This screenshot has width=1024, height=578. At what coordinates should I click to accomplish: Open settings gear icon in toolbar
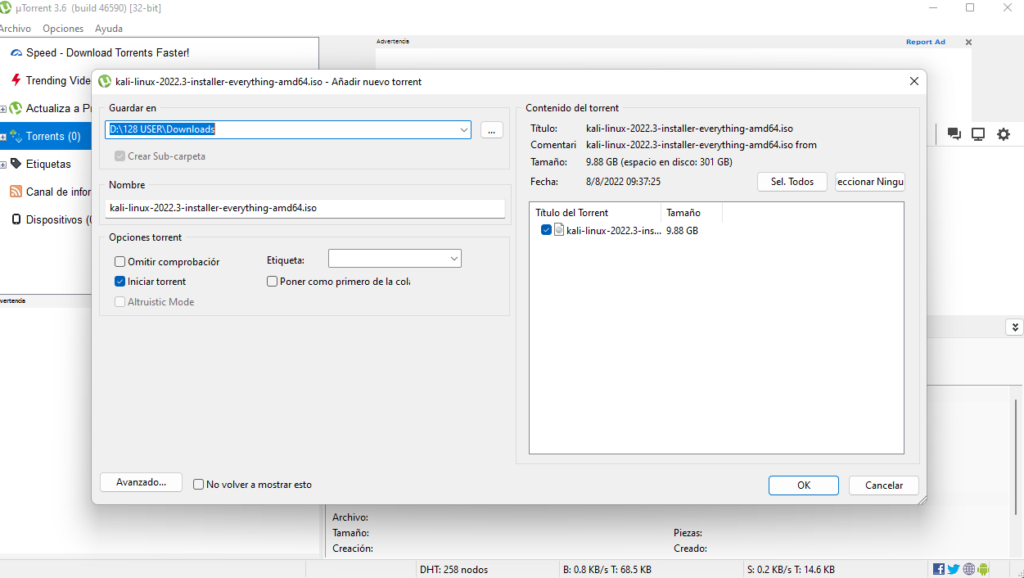(x=1003, y=134)
